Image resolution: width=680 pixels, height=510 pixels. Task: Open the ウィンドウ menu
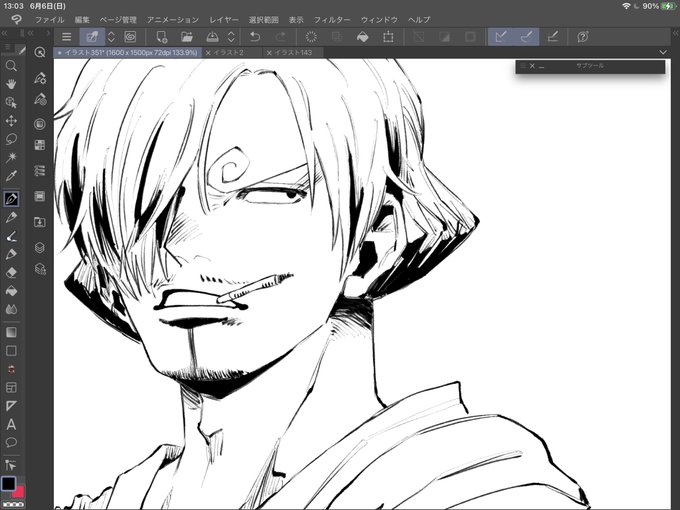[379, 20]
